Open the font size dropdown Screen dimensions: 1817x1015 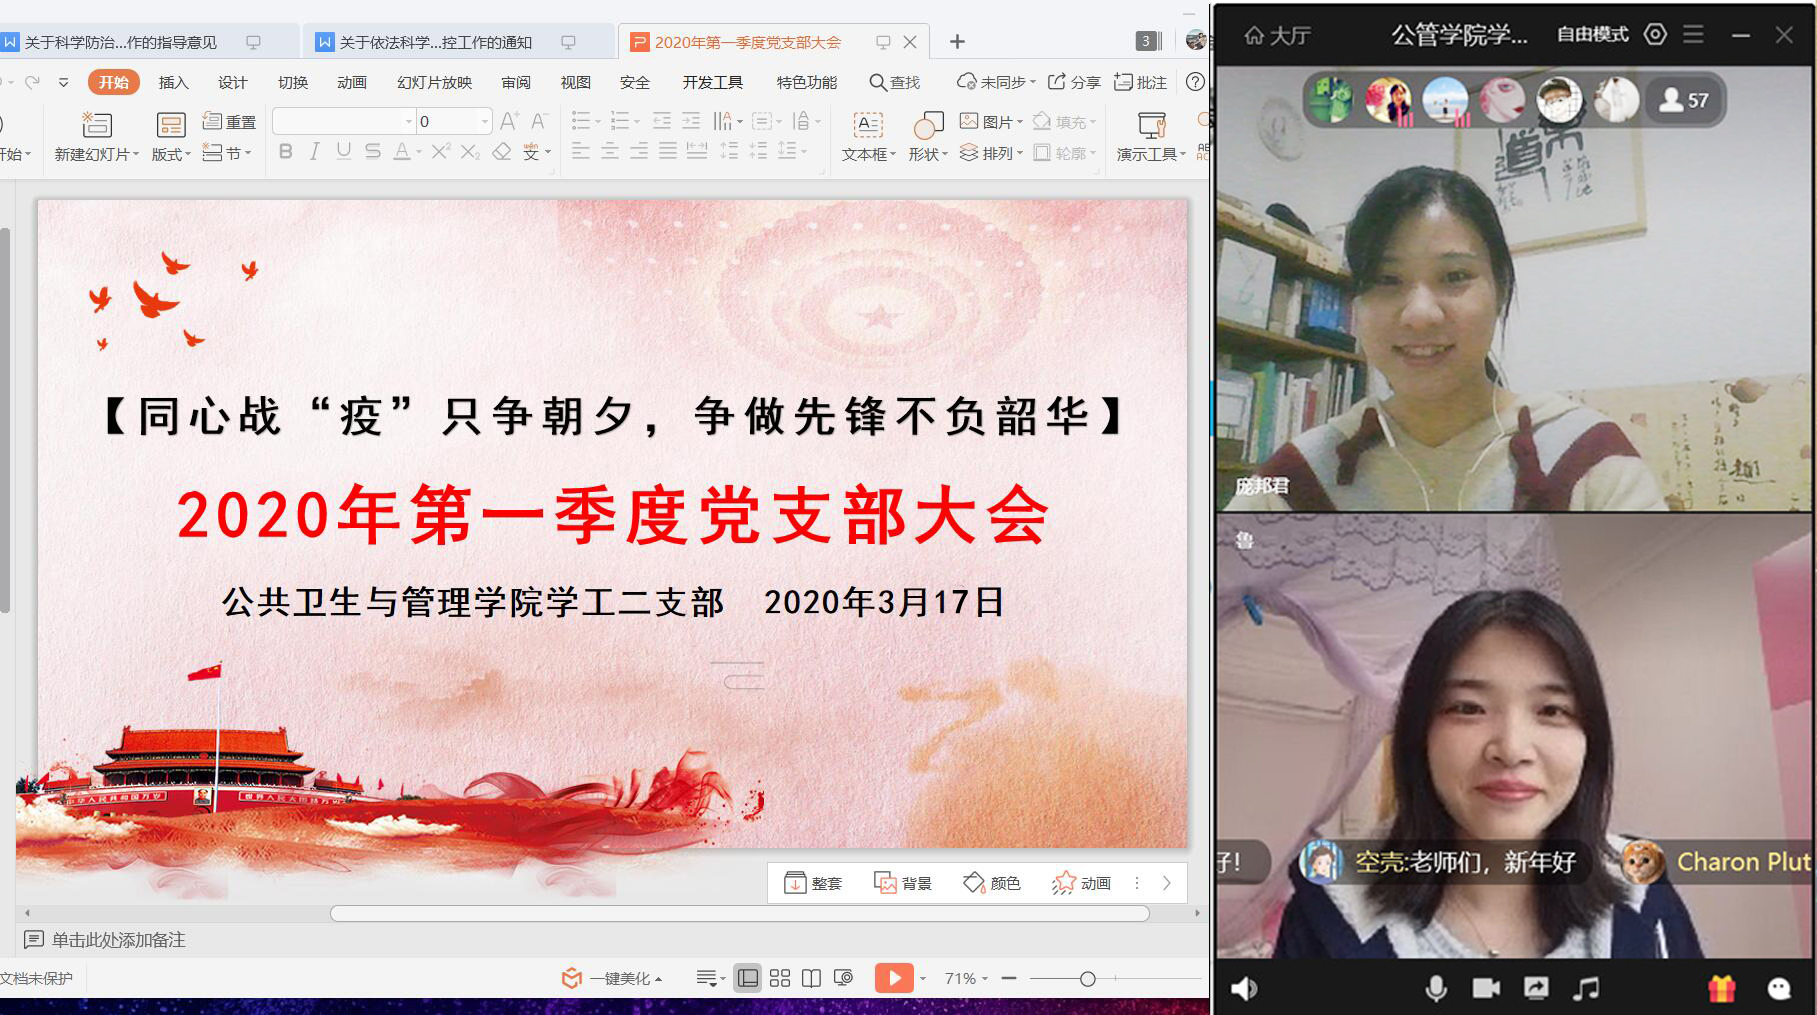(485, 122)
